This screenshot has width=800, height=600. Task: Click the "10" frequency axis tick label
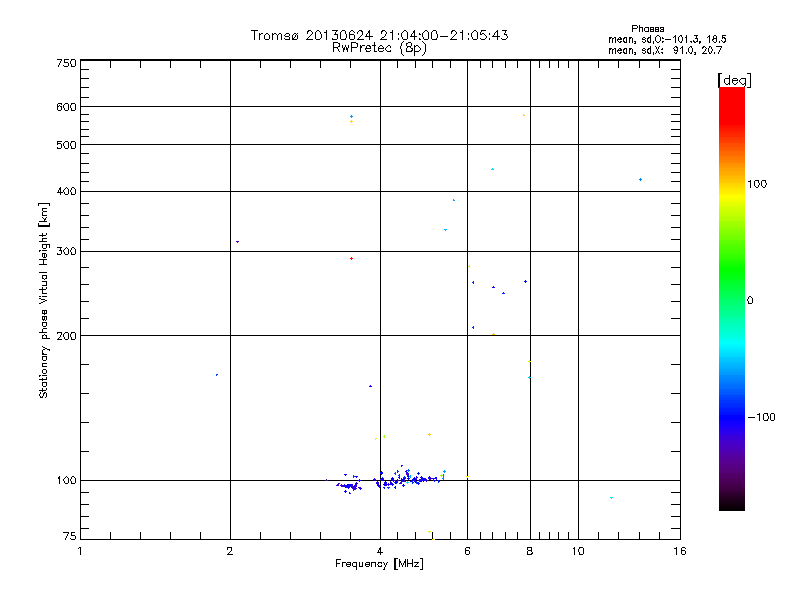click(578, 551)
